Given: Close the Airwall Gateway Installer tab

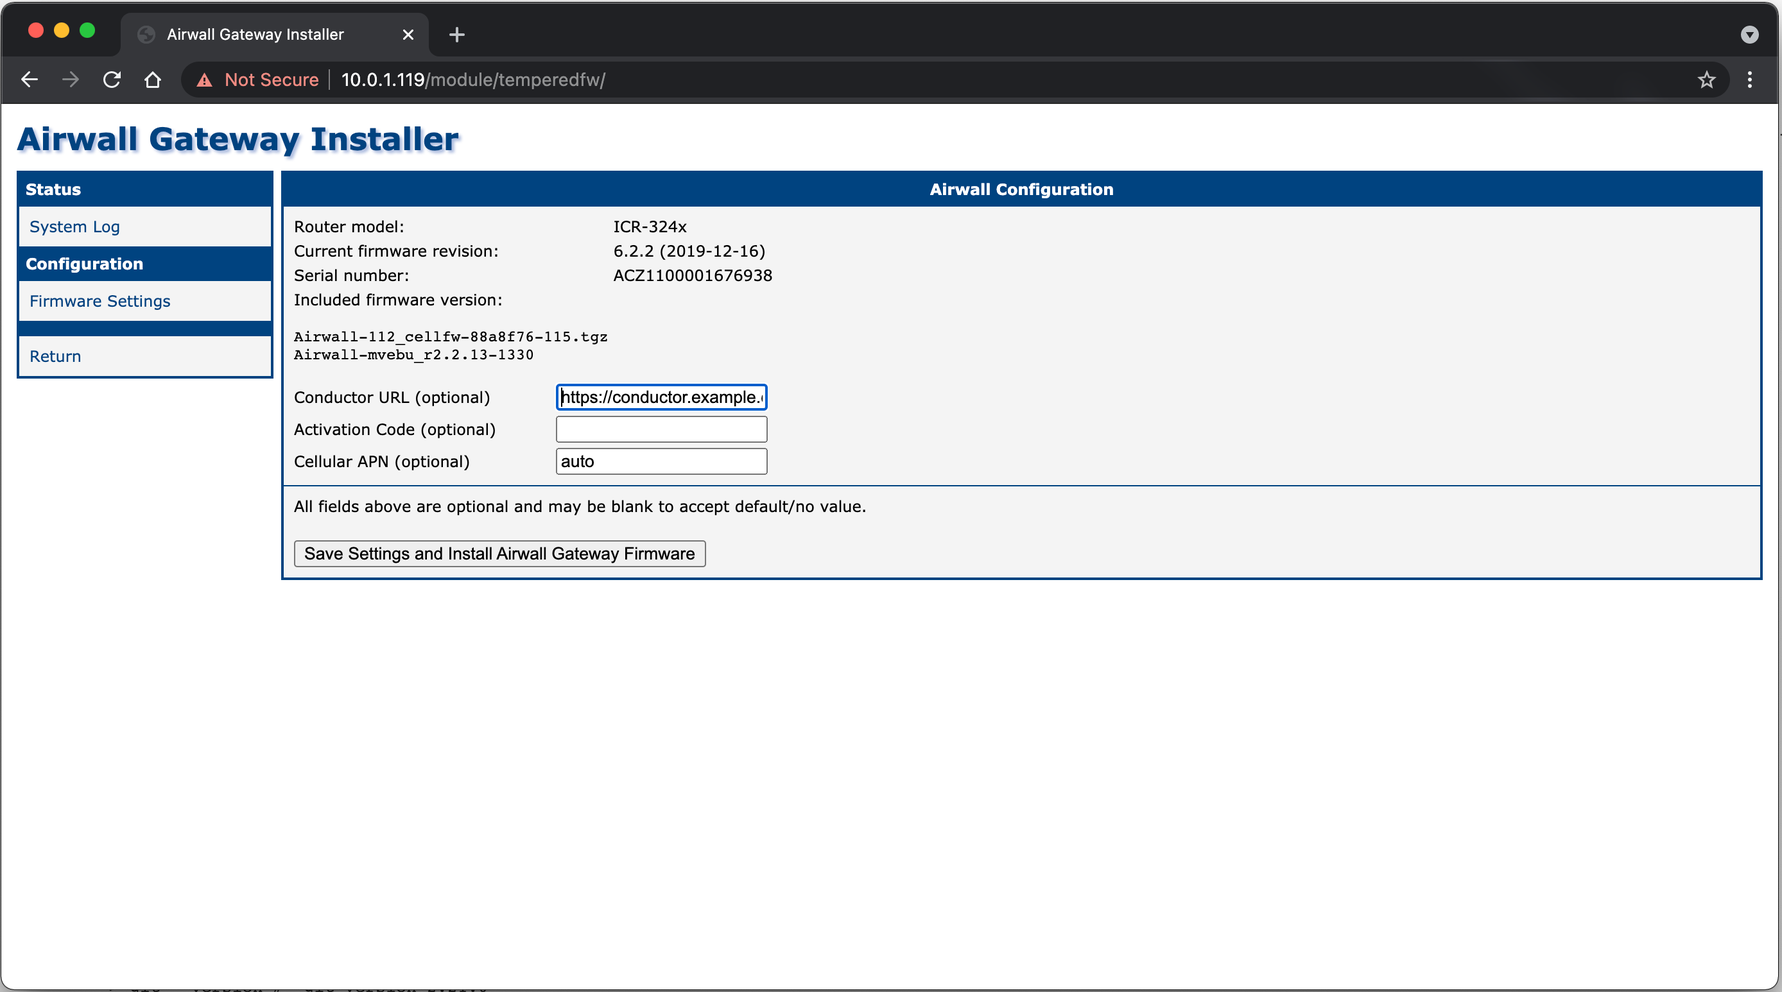Looking at the screenshot, I should click(x=408, y=35).
